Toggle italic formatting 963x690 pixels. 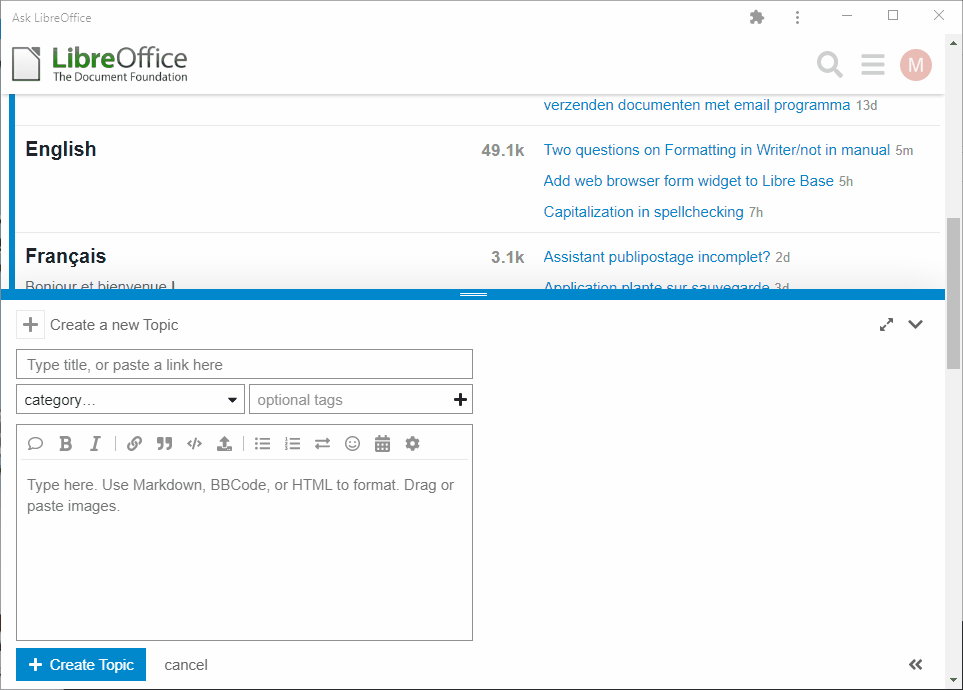95,444
